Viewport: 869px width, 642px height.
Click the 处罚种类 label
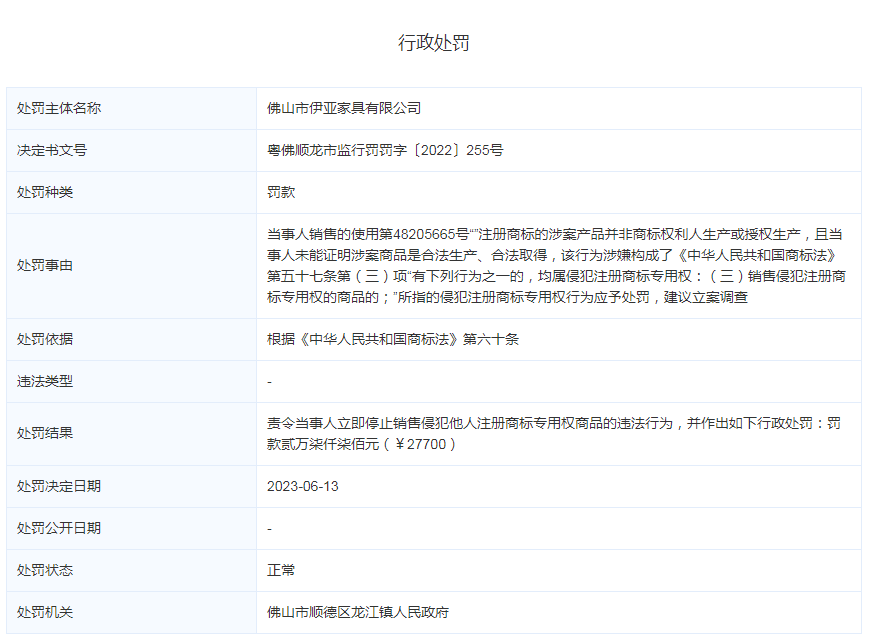coord(45,192)
